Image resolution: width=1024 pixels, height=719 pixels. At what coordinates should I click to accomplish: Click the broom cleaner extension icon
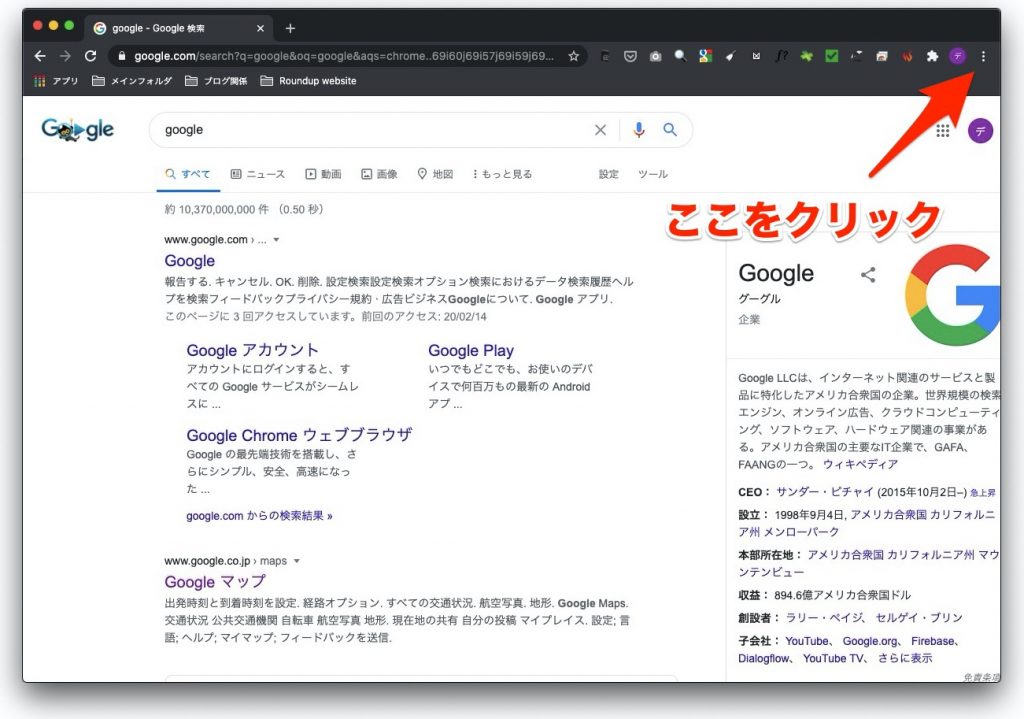(730, 57)
